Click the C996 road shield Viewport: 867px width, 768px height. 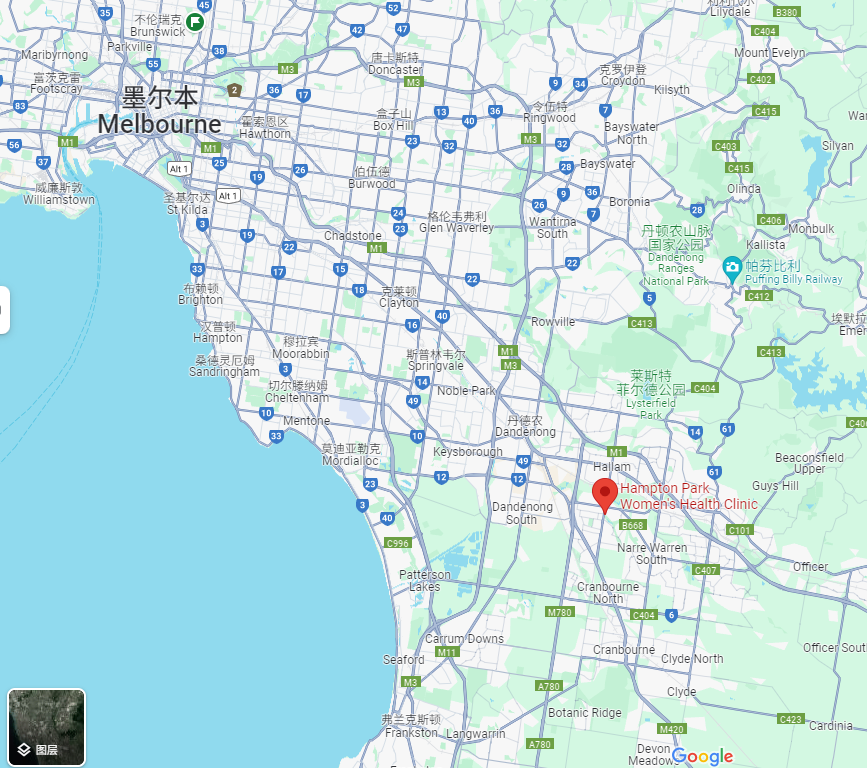pos(398,543)
